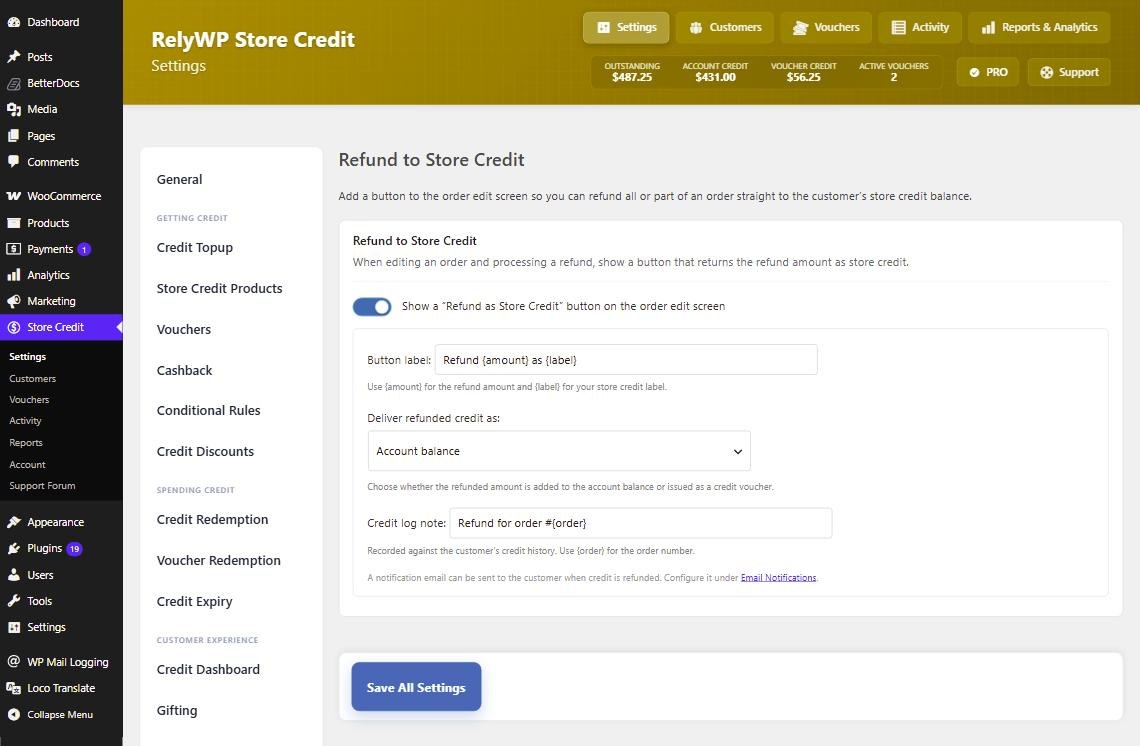Click the Customers people icon in header

click(x=696, y=28)
